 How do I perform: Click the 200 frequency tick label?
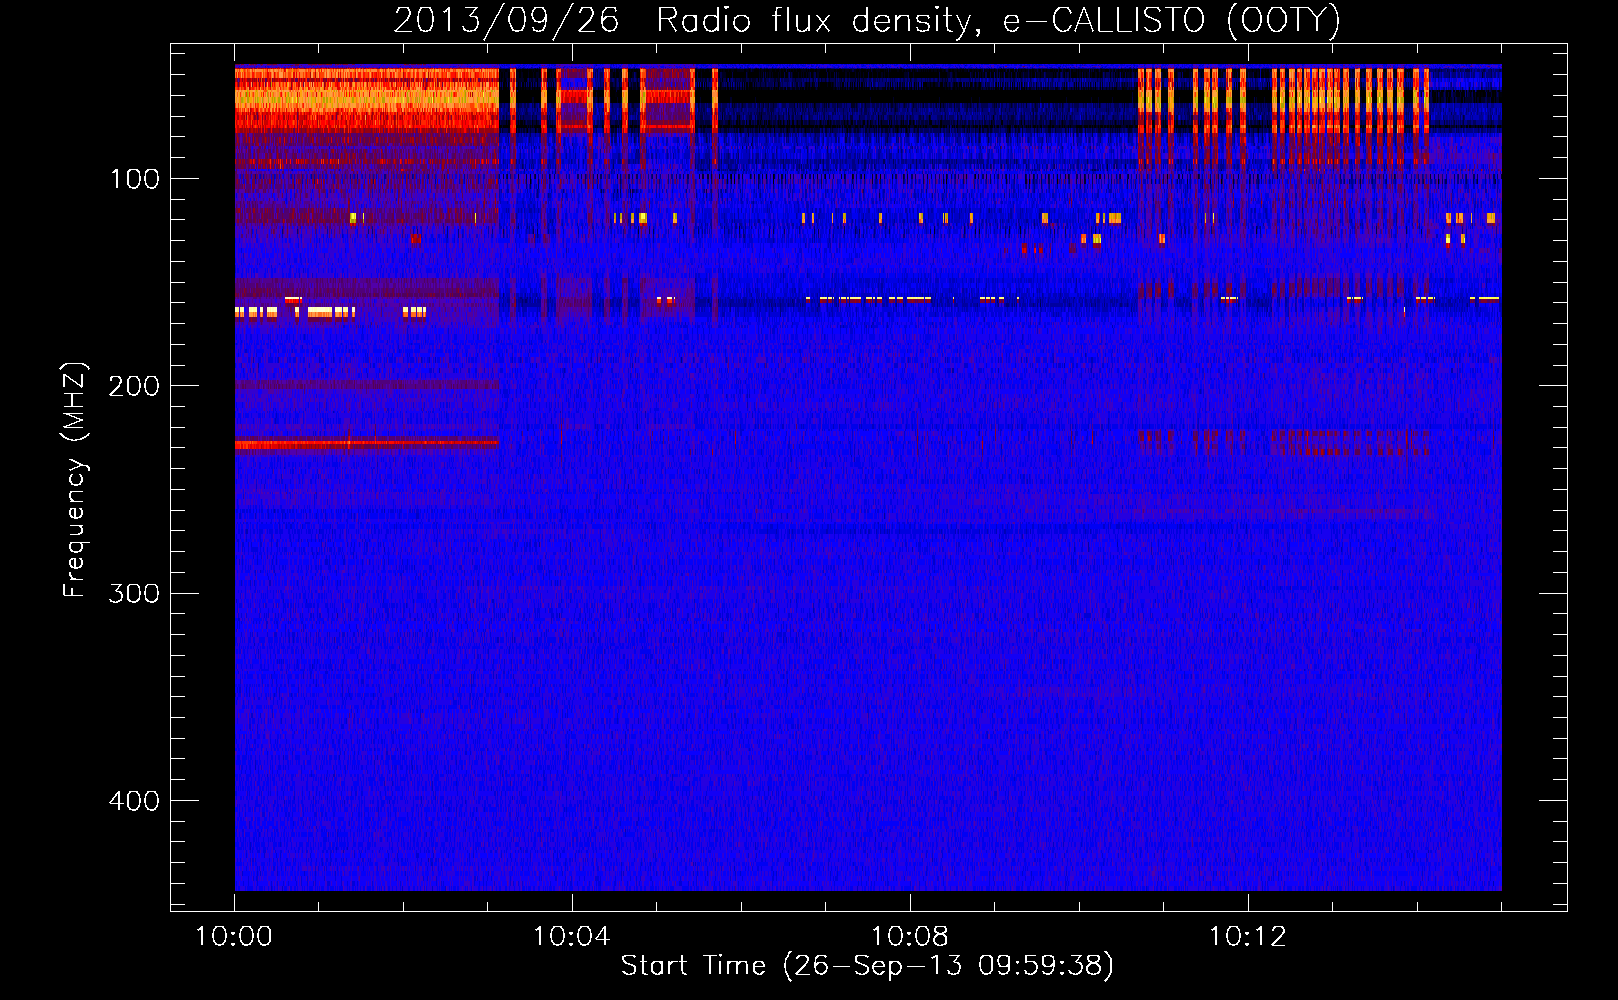[x=134, y=386]
